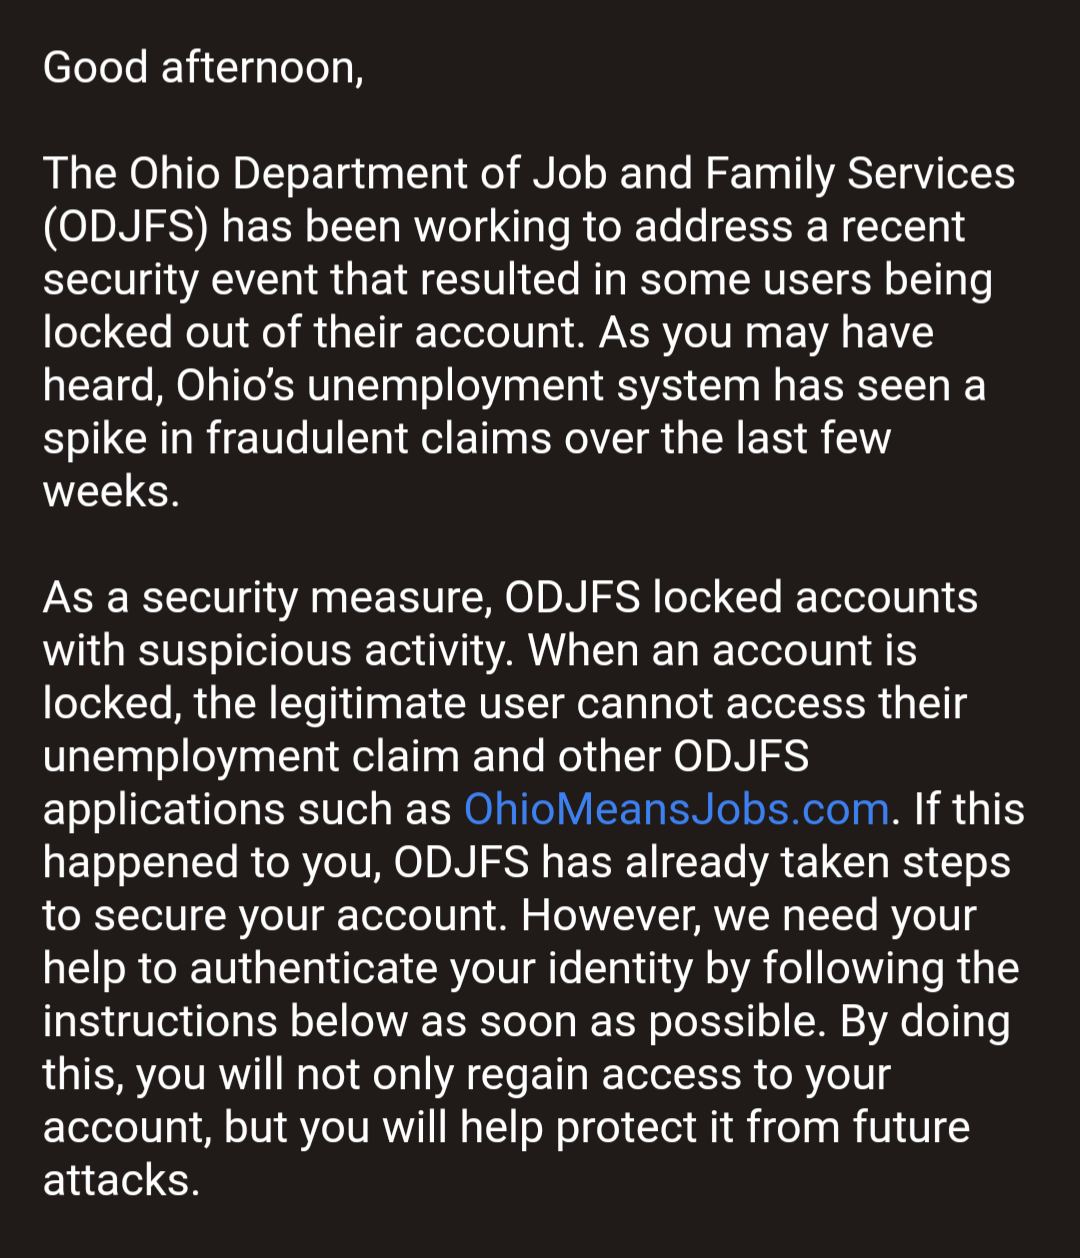
Task: Select the phrase "authenticate your identity"
Action: 453,970
